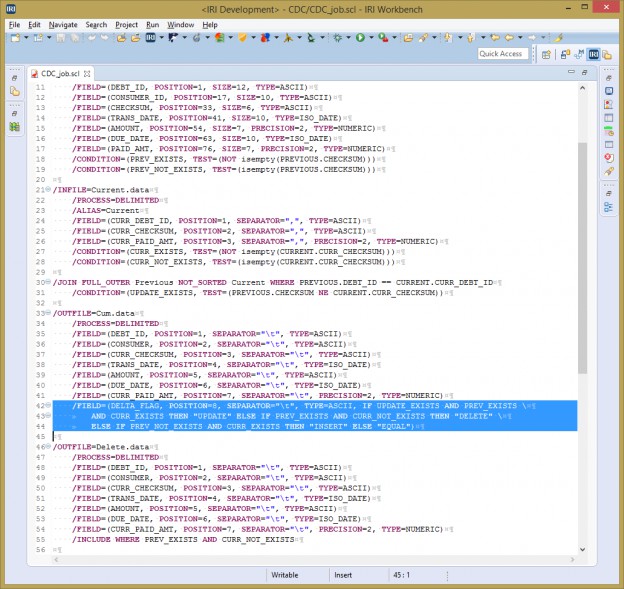Open the Window menu
Image resolution: width=624 pixels, height=589 pixels.
click(180, 25)
